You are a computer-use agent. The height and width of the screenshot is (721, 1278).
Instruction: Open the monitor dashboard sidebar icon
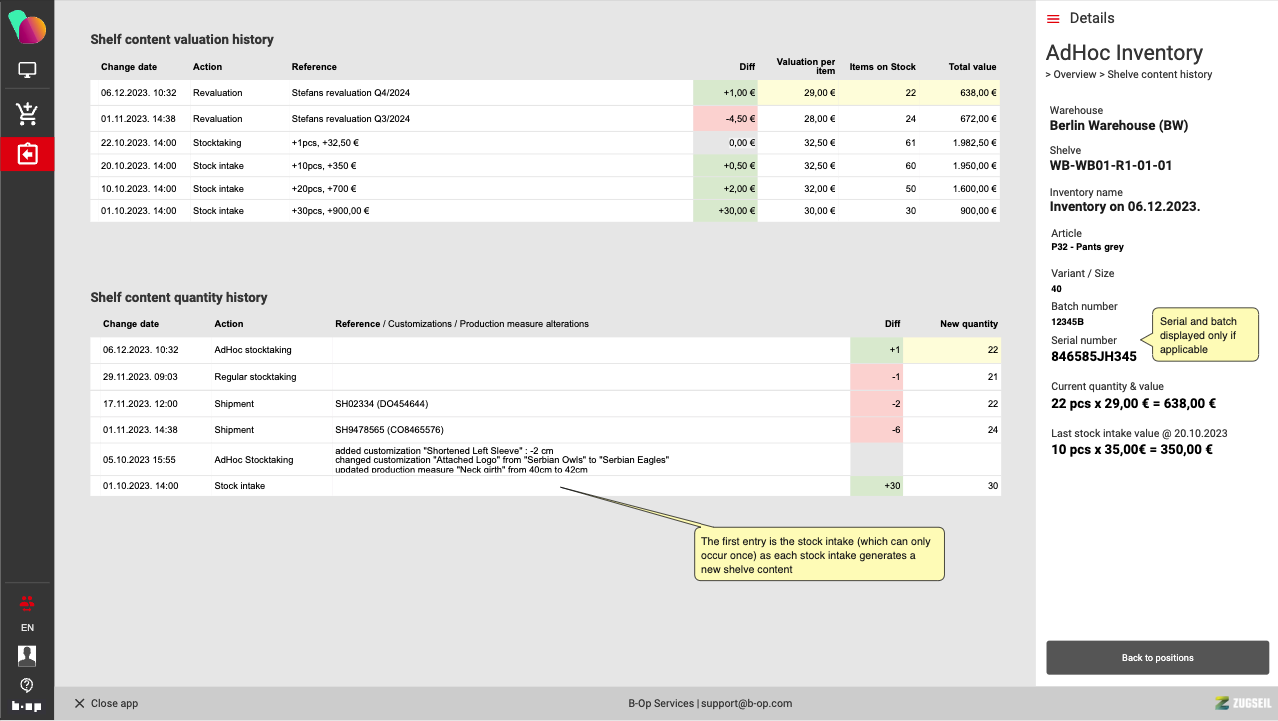click(27, 71)
